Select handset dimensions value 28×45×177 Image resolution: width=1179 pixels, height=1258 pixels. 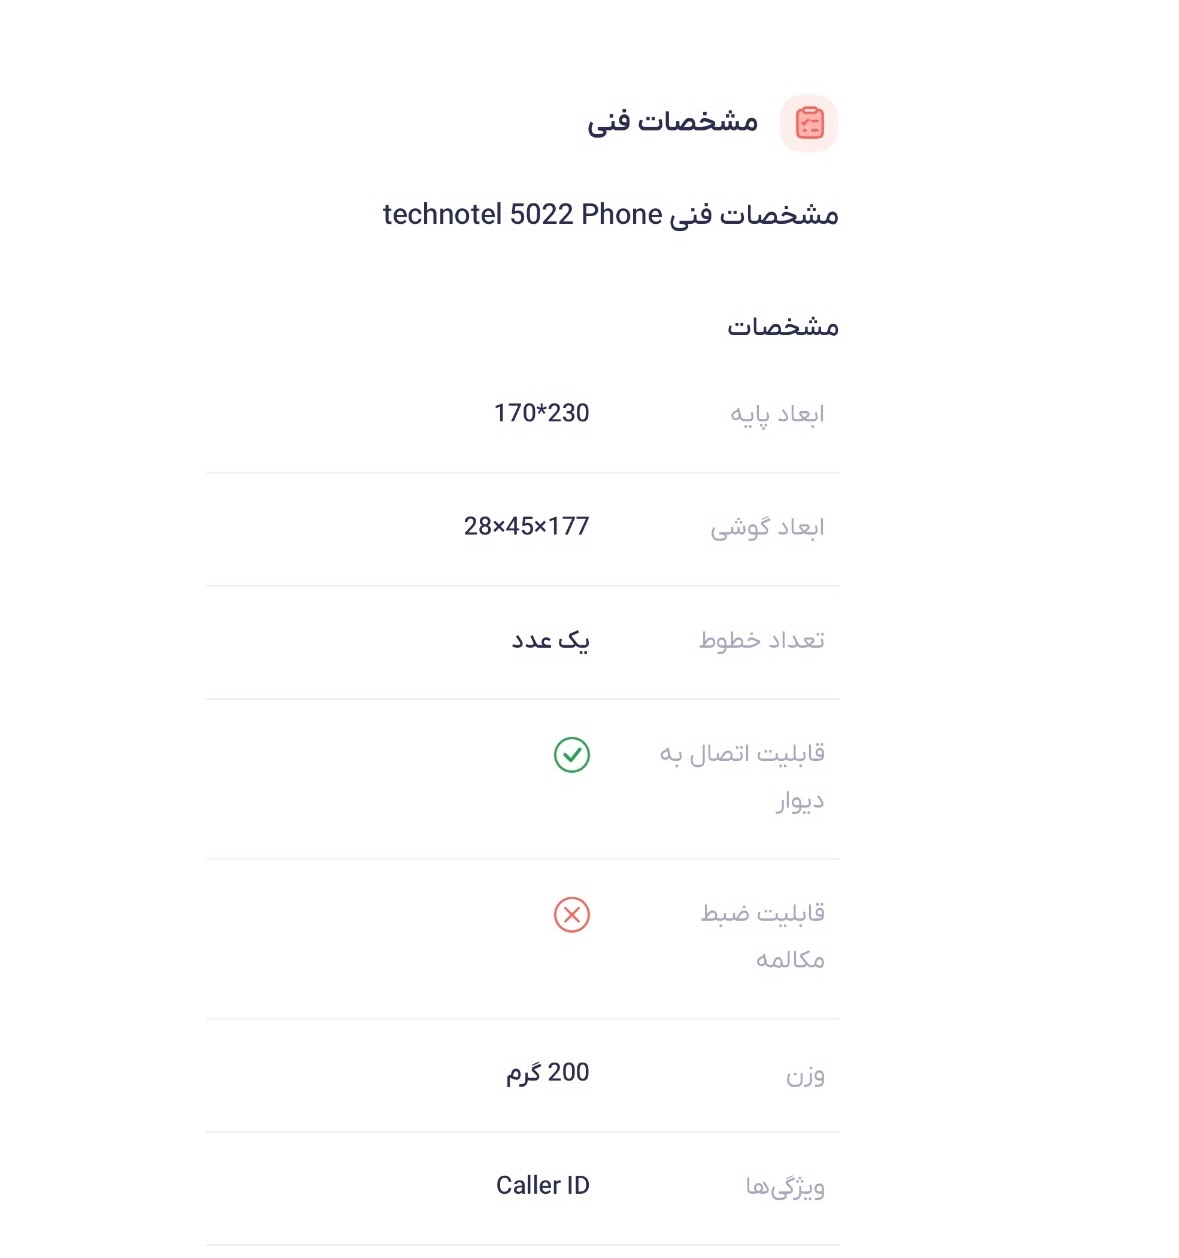(526, 526)
